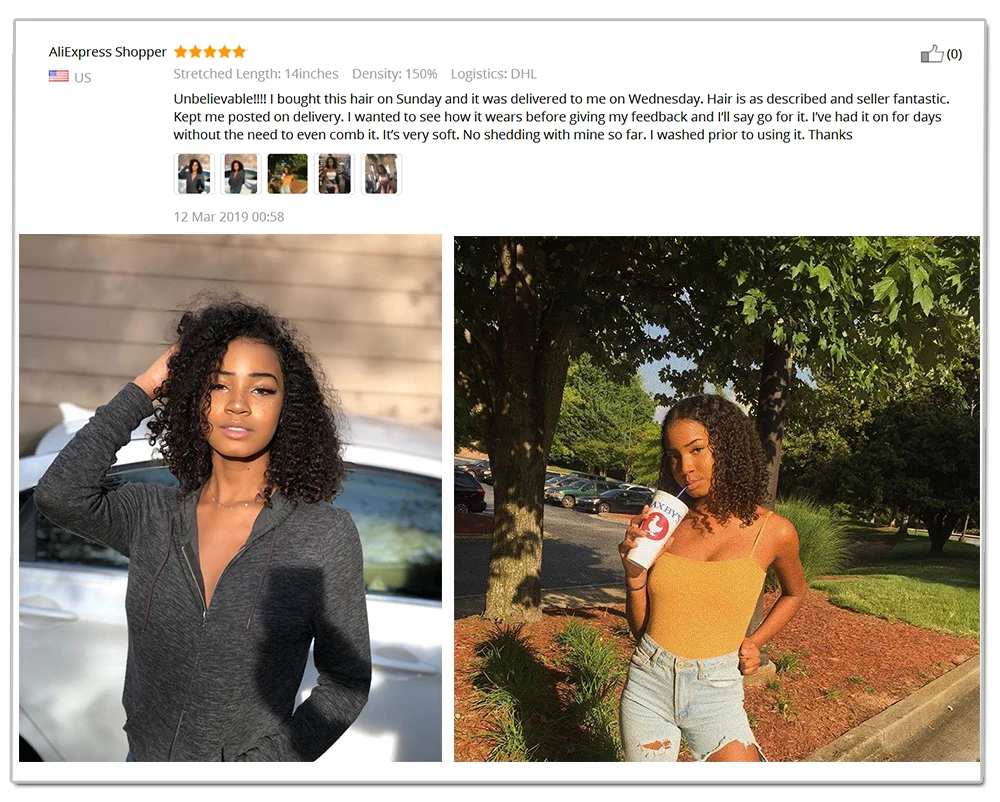The height and width of the screenshot is (802, 1000).
Task: Click the AliExpress Shopper reviewer name
Action: click(x=107, y=52)
